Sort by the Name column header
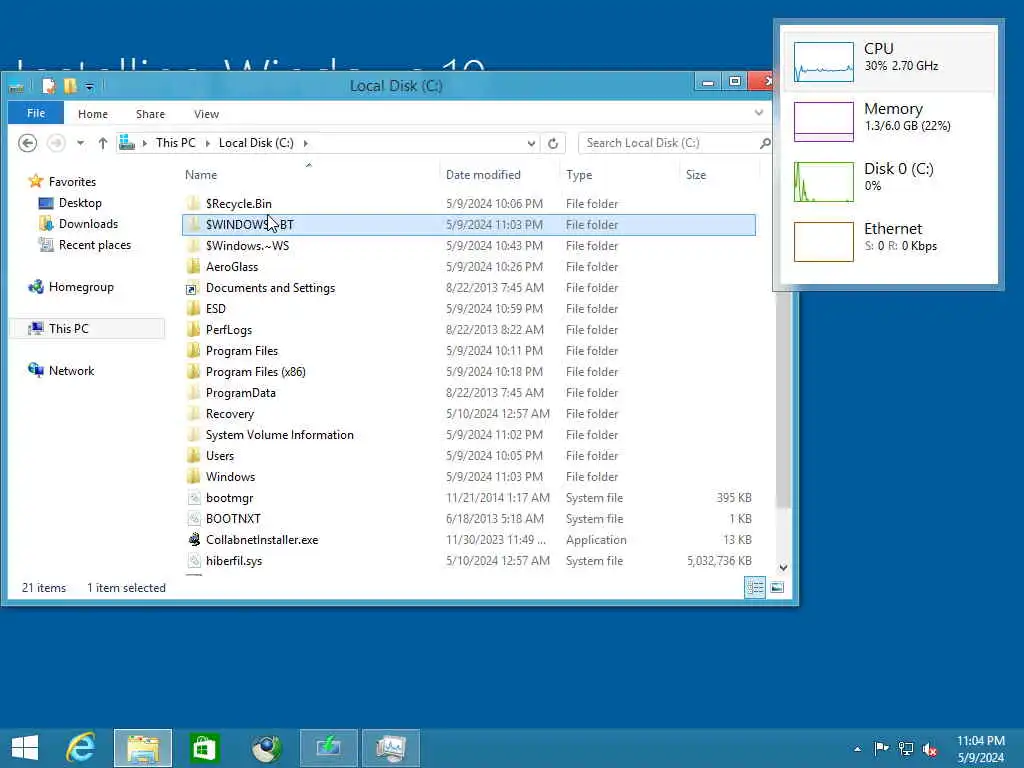 coord(200,174)
